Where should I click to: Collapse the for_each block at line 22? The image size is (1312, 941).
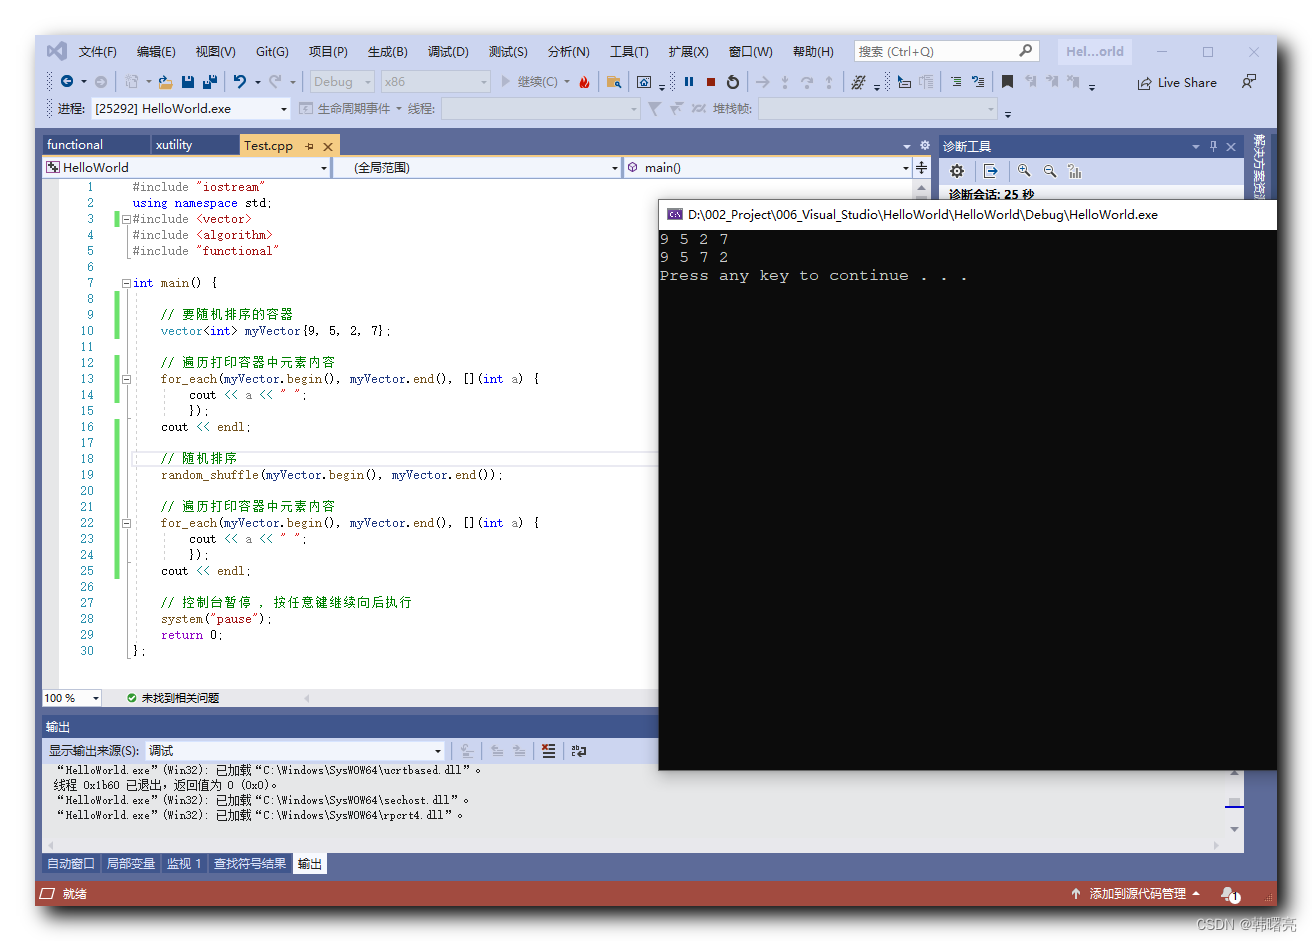(x=126, y=523)
